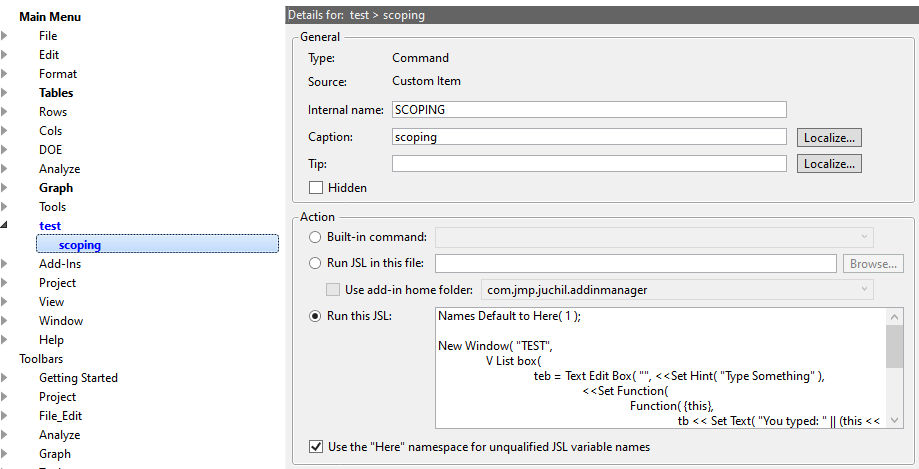Screen dimensions: 919x469
Task: Select the Tables menu item
Action: pyautogui.click(x=56, y=93)
